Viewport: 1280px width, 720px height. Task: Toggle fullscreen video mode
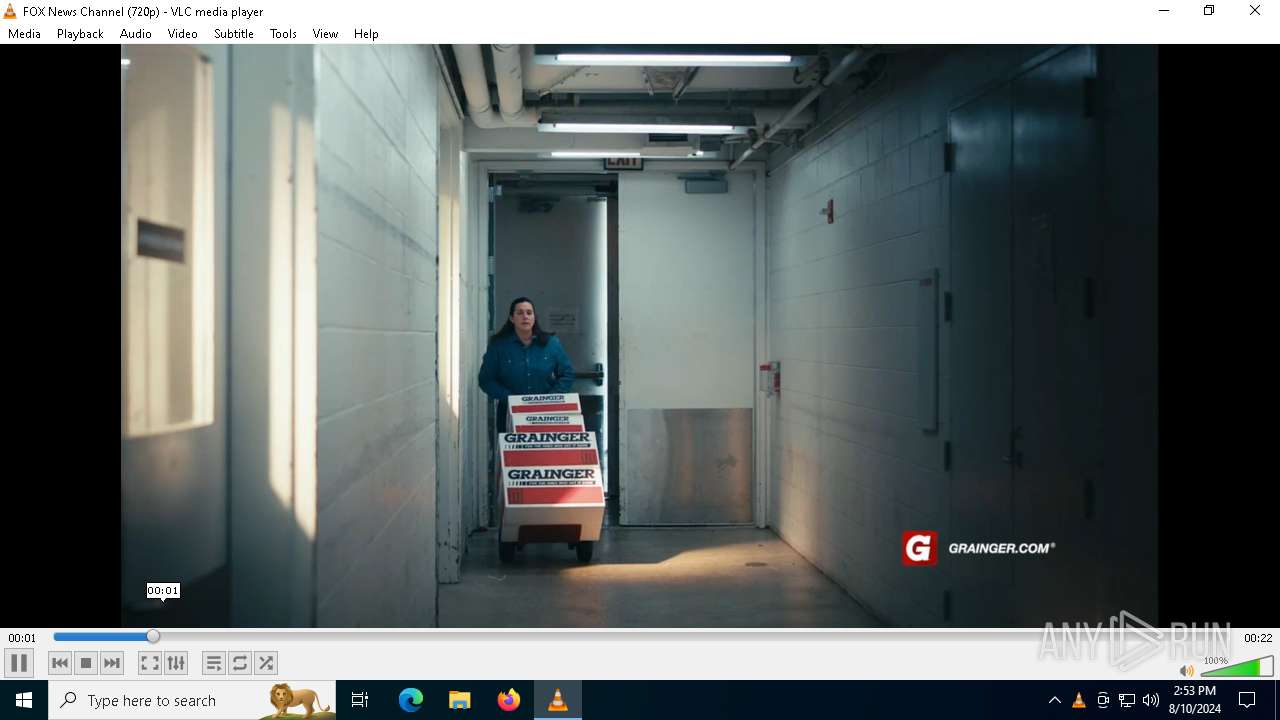click(x=150, y=663)
